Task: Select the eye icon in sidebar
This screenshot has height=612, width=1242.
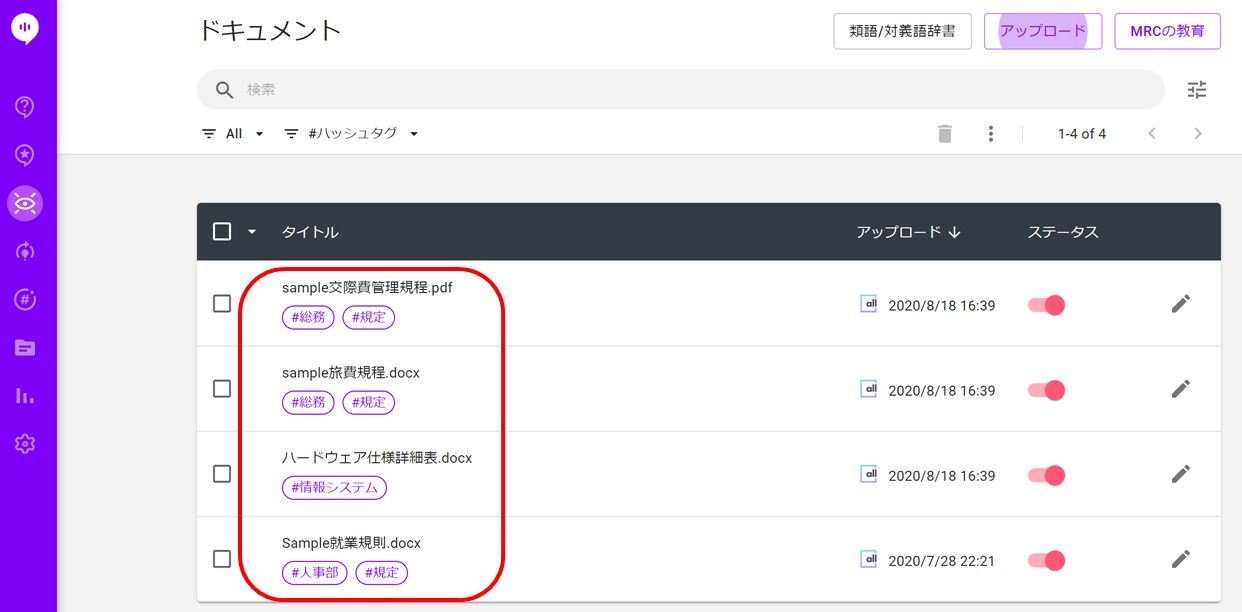Action: click(25, 204)
